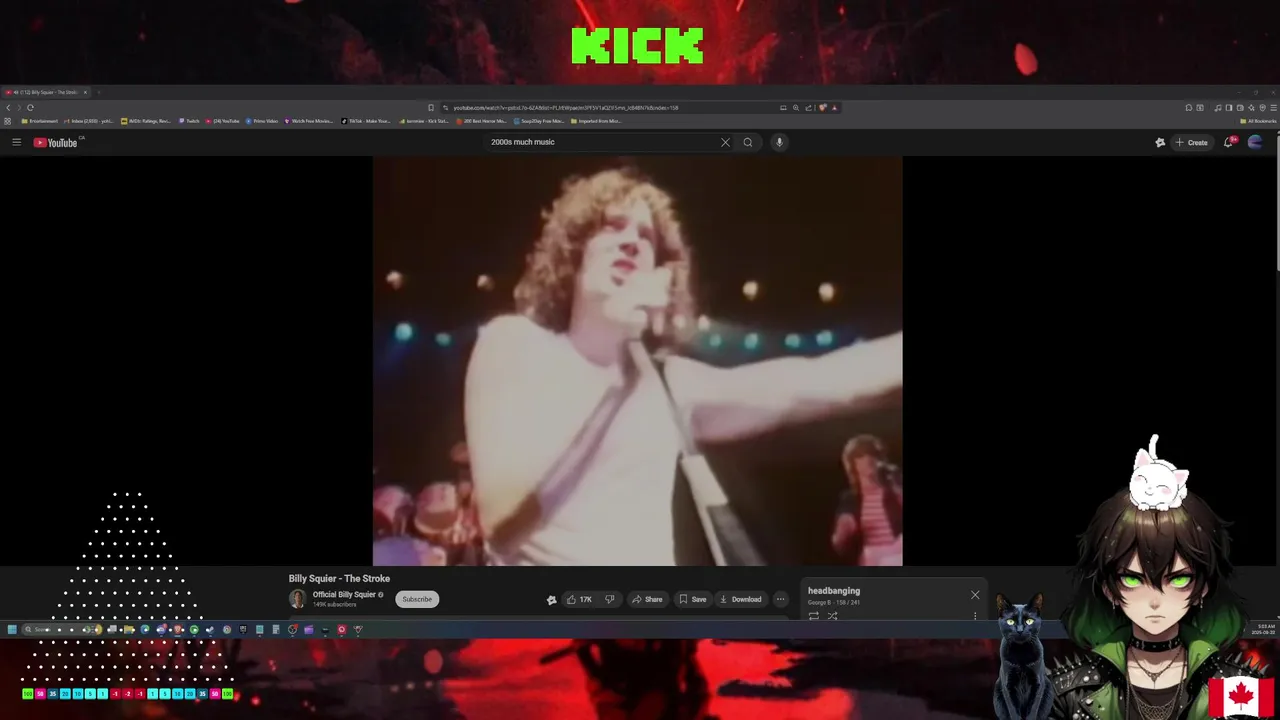Open more actions ellipsis beside Download
The width and height of the screenshot is (1280, 720).
(781, 599)
